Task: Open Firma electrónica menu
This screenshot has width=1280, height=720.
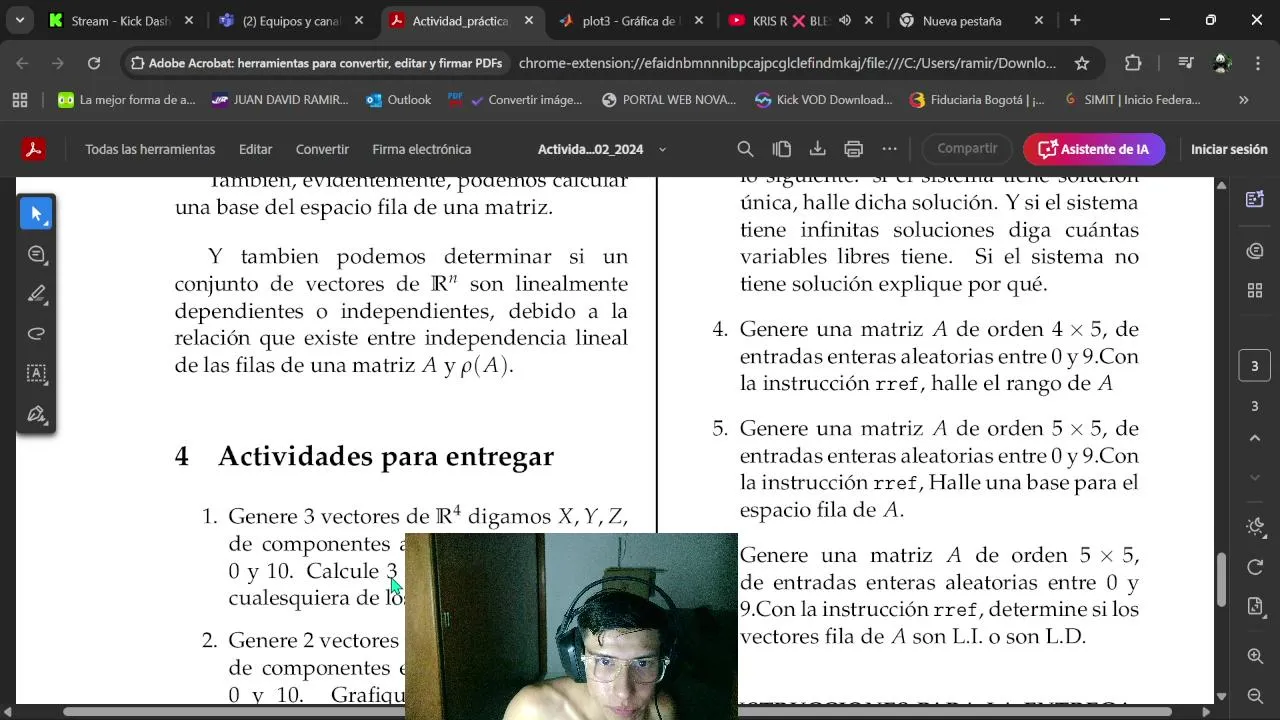Action: 421,149
